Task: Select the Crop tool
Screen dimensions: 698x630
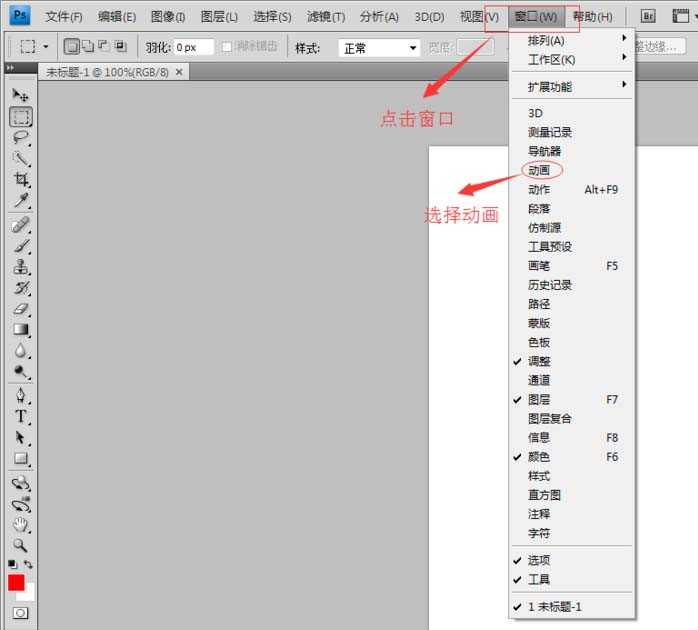Action: pos(20,180)
